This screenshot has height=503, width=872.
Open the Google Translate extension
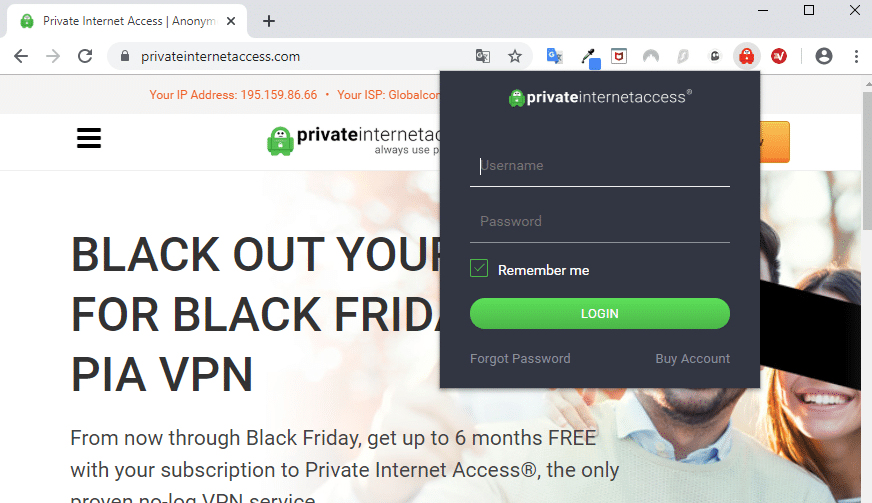pyautogui.click(x=554, y=56)
